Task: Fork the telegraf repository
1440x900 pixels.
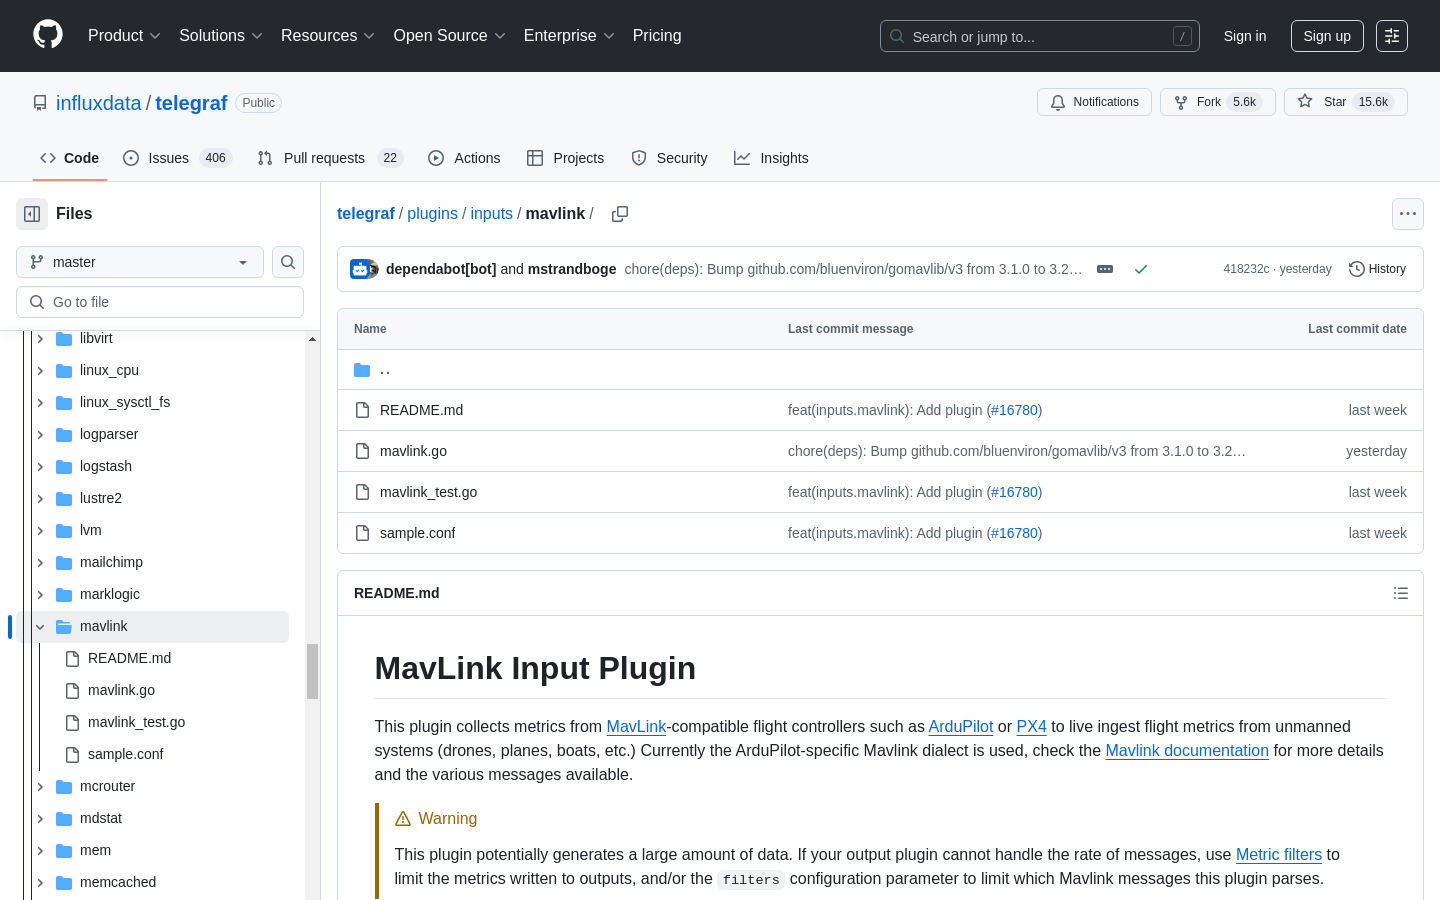Action: (x=1218, y=102)
